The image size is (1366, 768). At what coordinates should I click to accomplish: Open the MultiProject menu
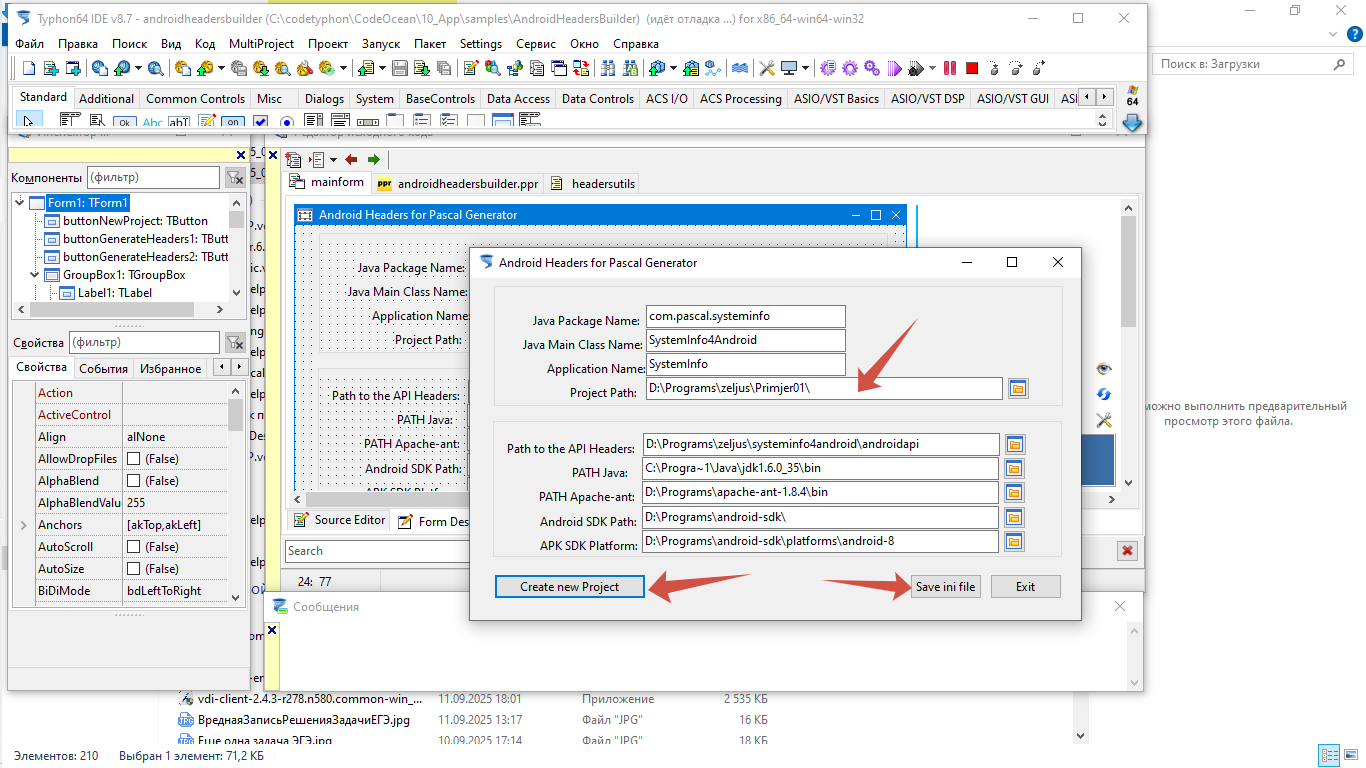coord(261,44)
